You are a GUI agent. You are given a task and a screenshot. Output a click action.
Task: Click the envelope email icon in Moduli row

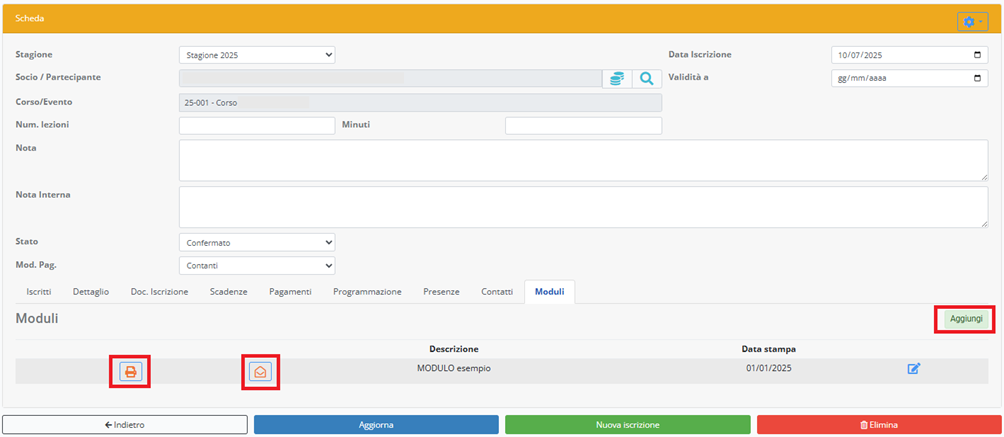[x=260, y=372]
